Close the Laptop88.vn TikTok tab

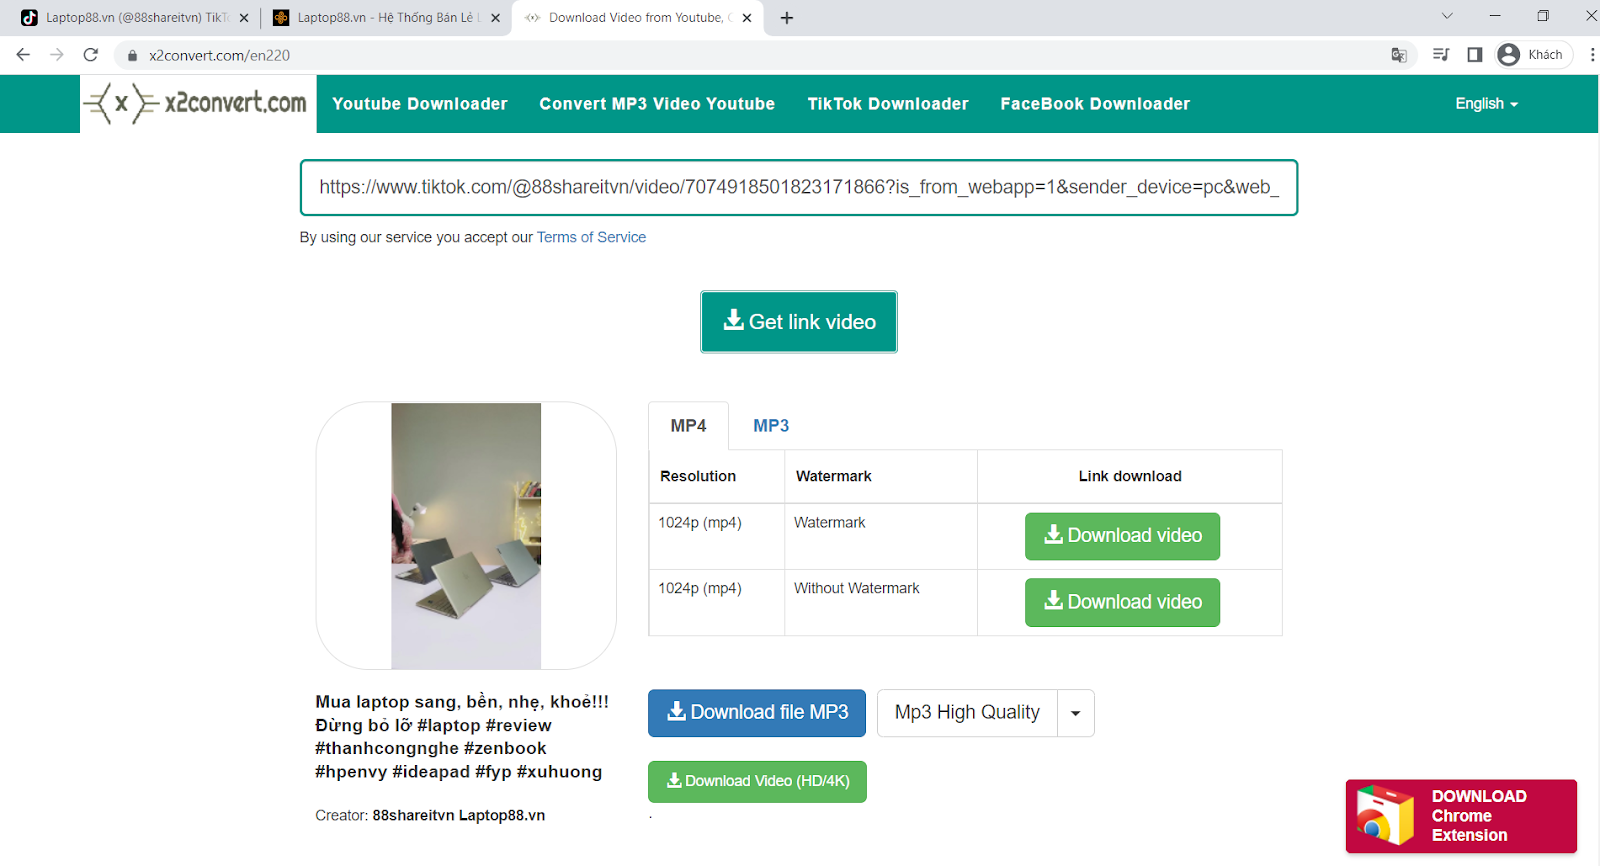(x=244, y=18)
